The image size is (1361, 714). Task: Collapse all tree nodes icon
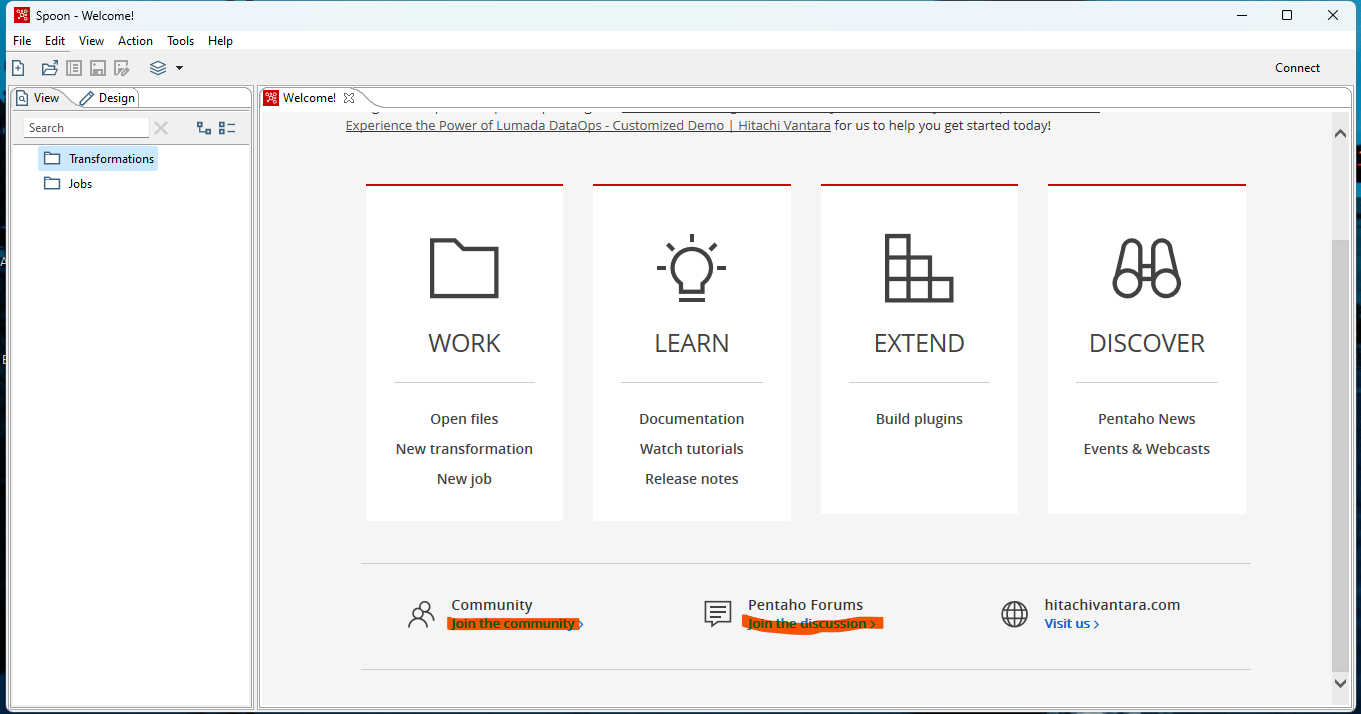[x=227, y=128]
